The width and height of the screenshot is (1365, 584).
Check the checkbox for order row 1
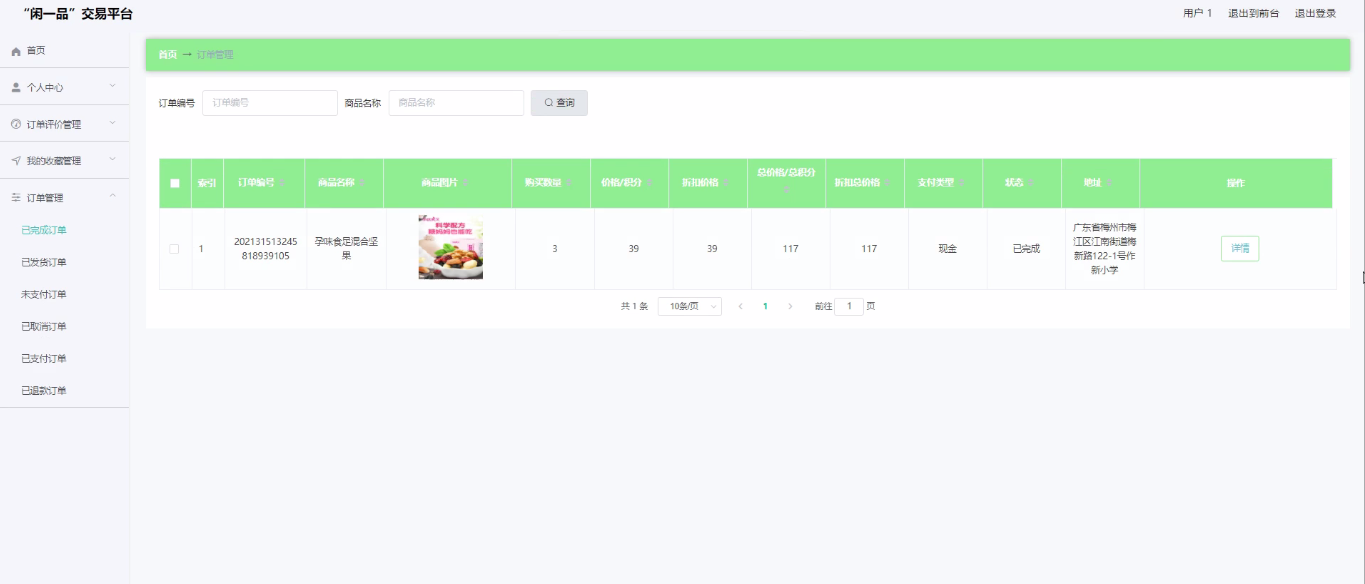174,249
